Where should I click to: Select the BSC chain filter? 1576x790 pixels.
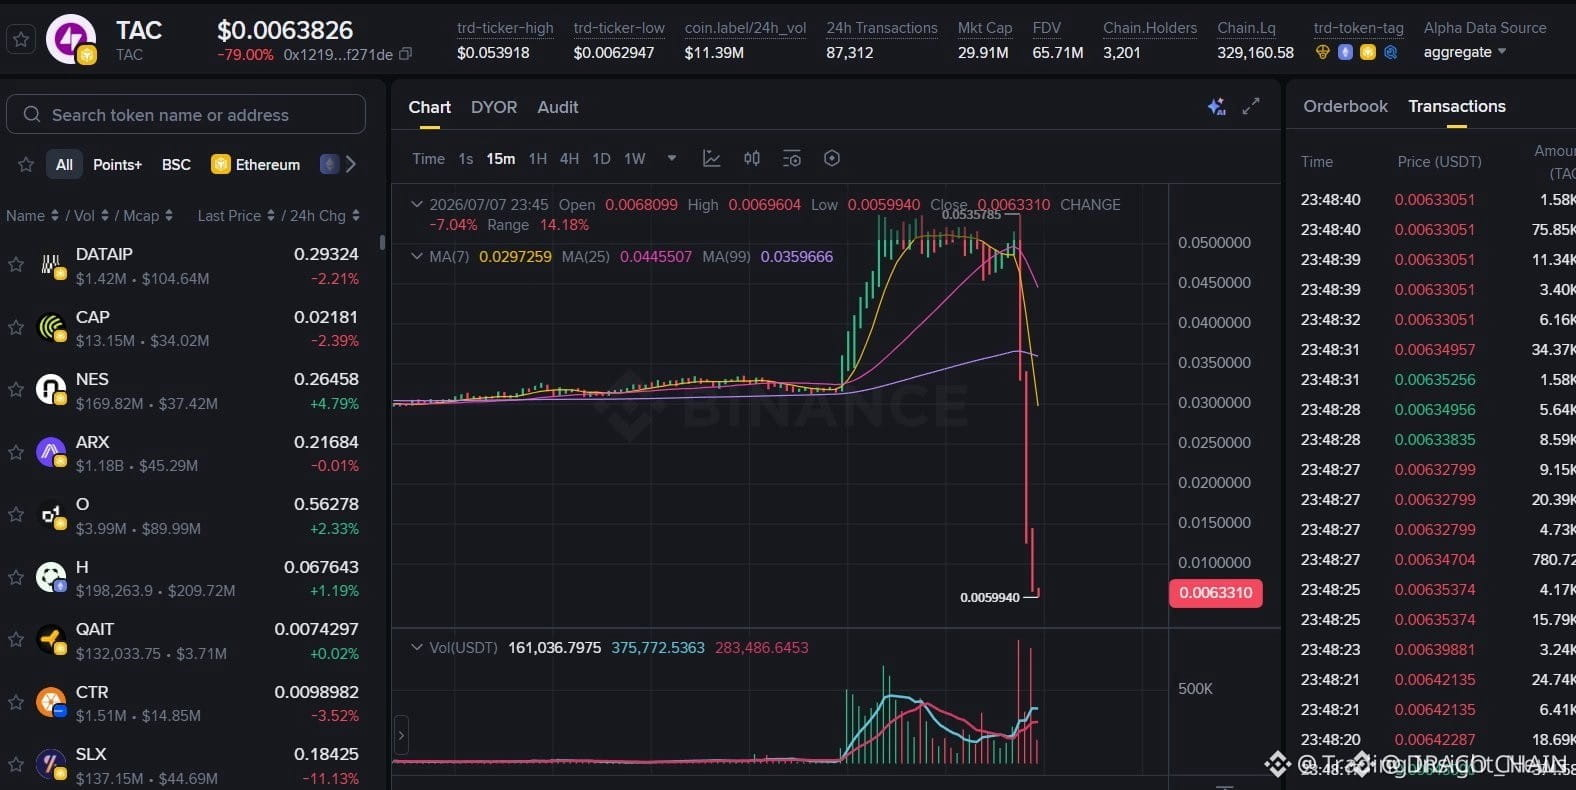tap(176, 164)
